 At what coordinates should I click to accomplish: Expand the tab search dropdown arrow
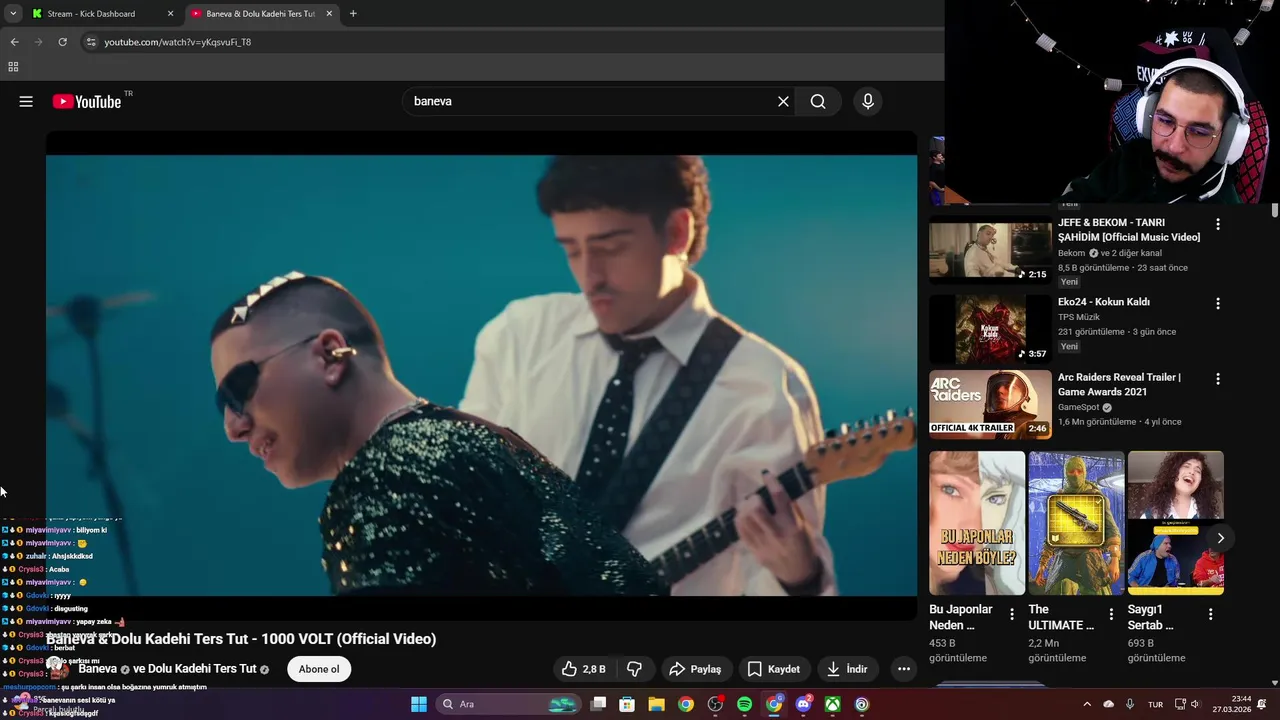coord(13,14)
